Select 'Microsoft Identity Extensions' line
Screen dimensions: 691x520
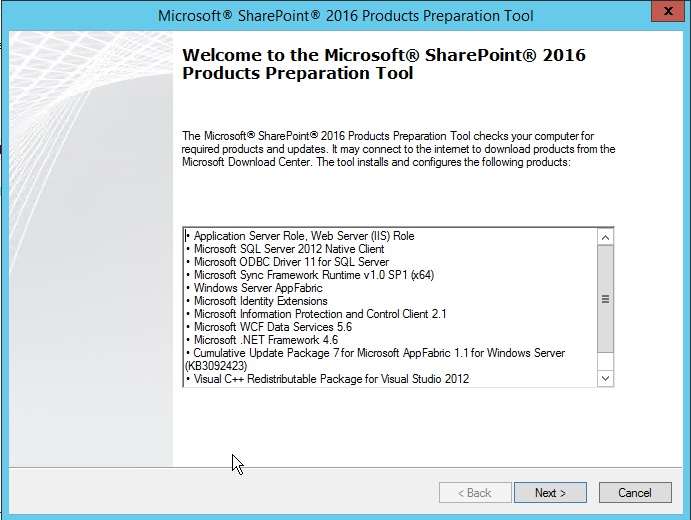pyautogui.click(x=256, y=301)
